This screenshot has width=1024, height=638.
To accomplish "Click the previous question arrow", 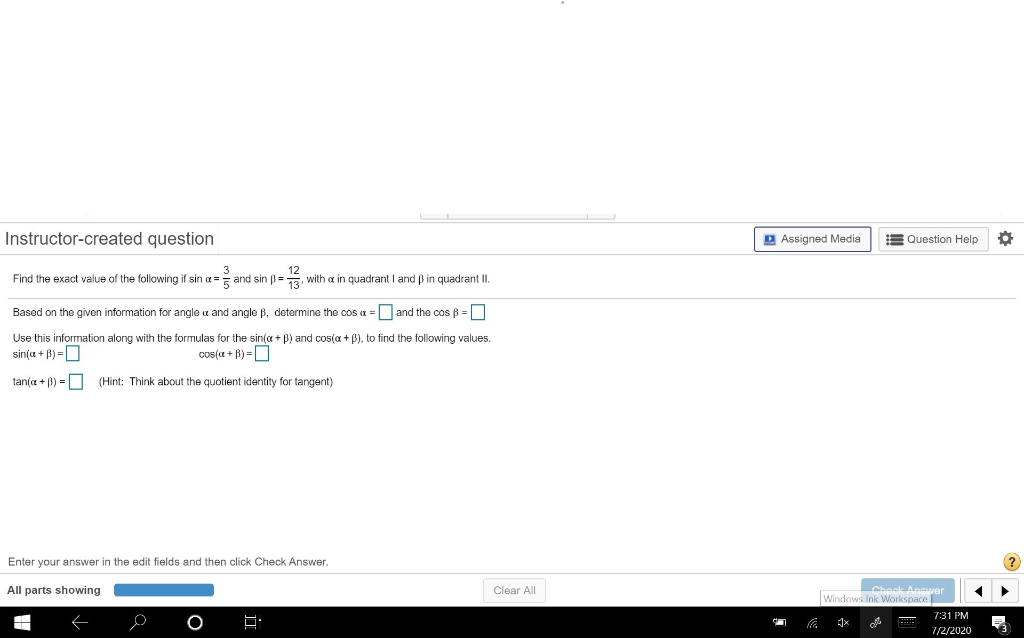I will click(978, 590).
